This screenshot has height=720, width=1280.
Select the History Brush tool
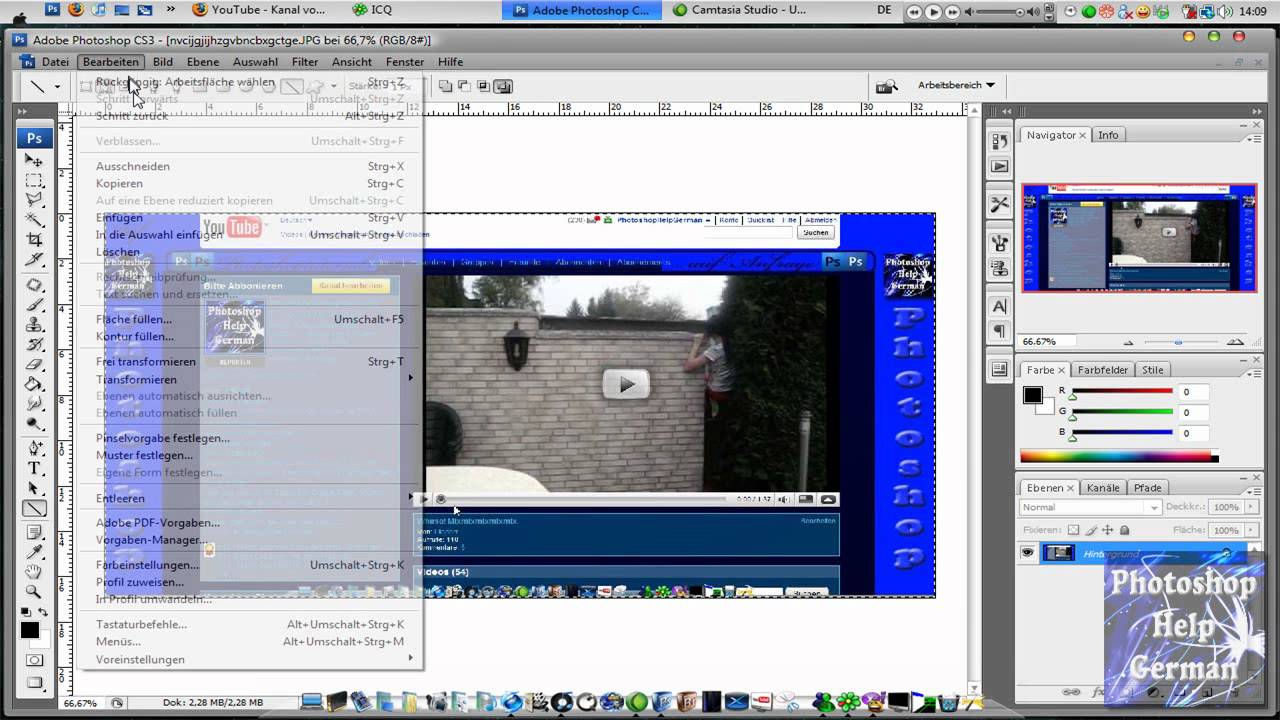34,345
